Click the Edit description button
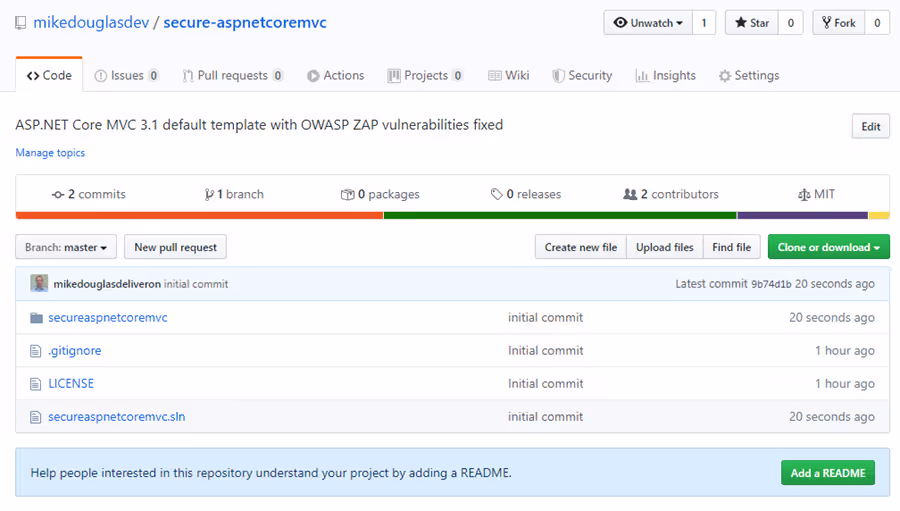 click(871, 126)
